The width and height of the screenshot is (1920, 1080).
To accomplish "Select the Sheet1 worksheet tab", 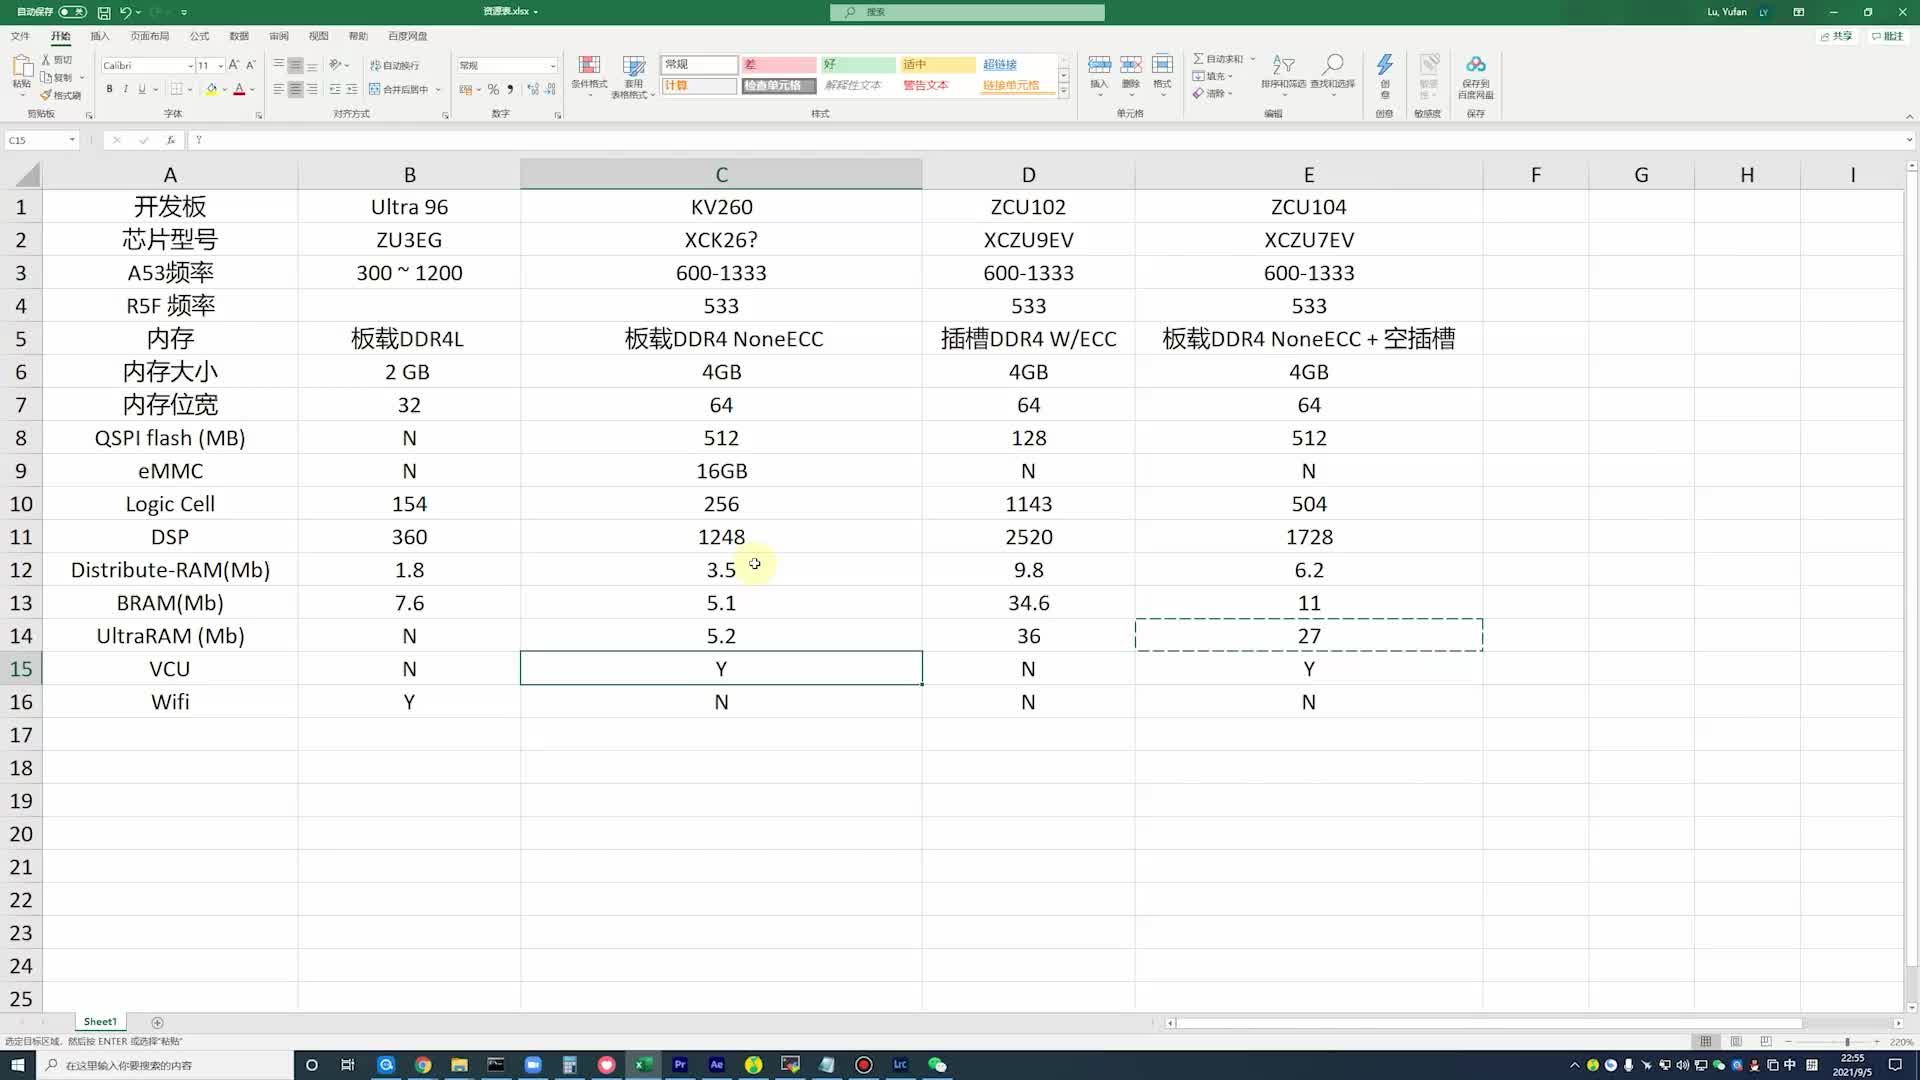I will 100,1022.
